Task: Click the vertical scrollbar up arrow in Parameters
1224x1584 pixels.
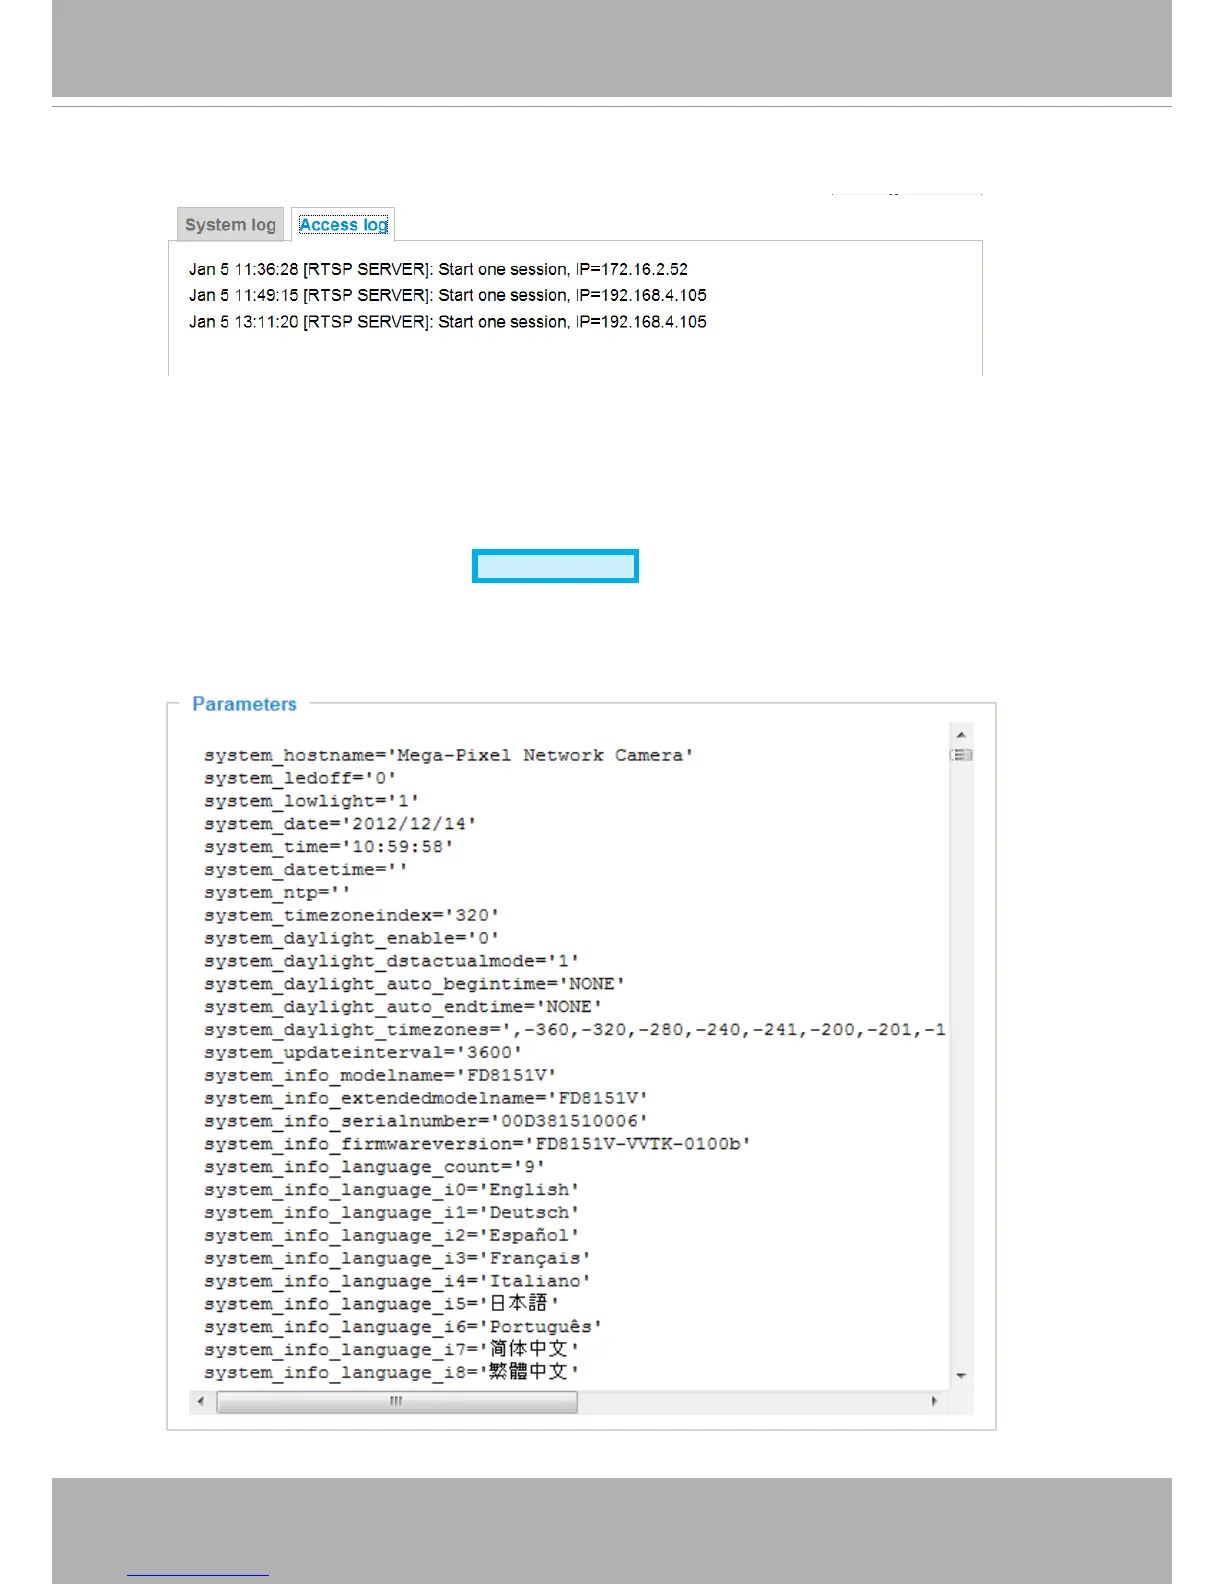Action: click(961, 735)
